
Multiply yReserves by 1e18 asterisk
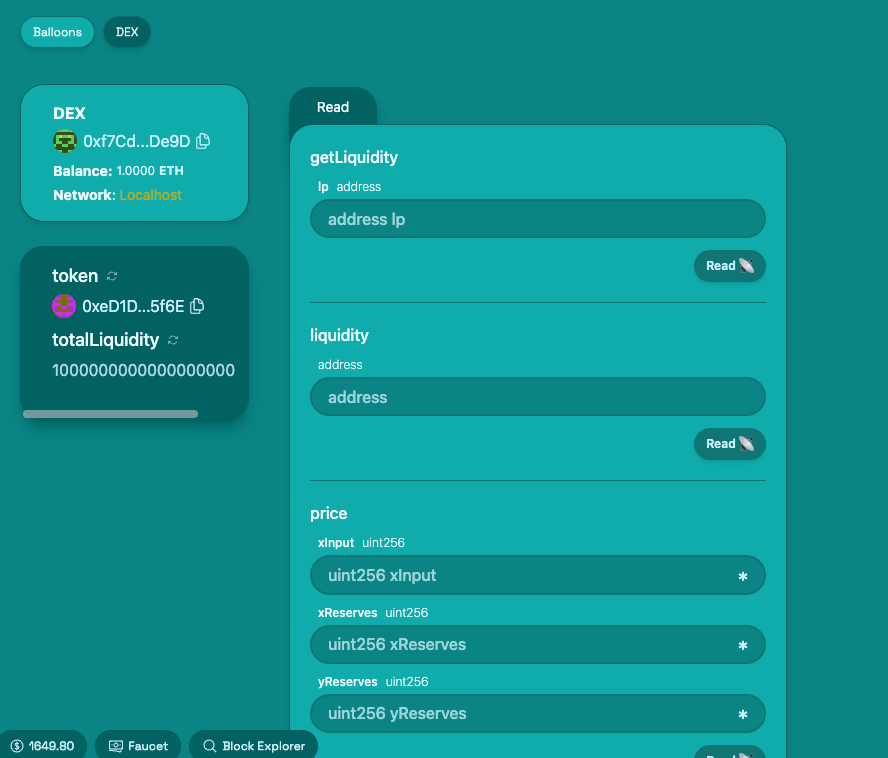coord(743,714)
